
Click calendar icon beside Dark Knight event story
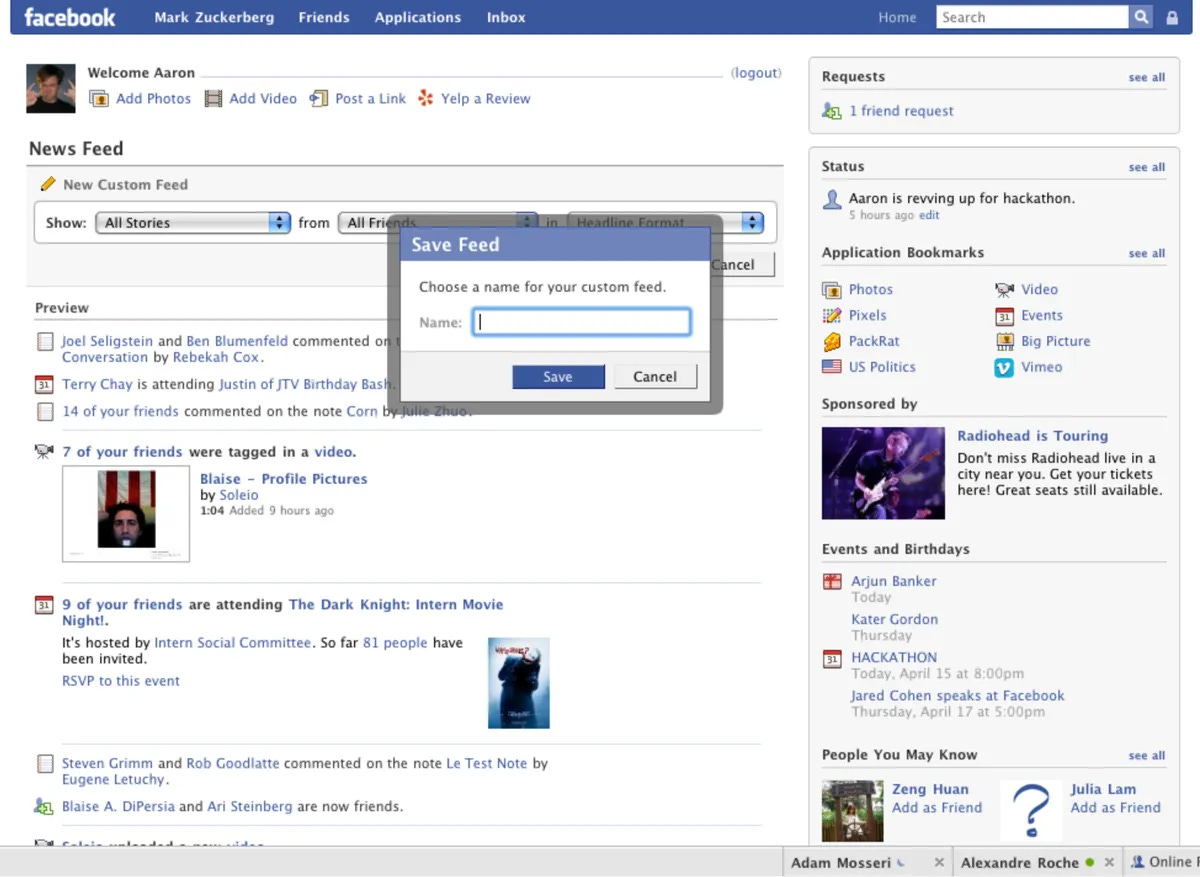[x=44, y=605]
